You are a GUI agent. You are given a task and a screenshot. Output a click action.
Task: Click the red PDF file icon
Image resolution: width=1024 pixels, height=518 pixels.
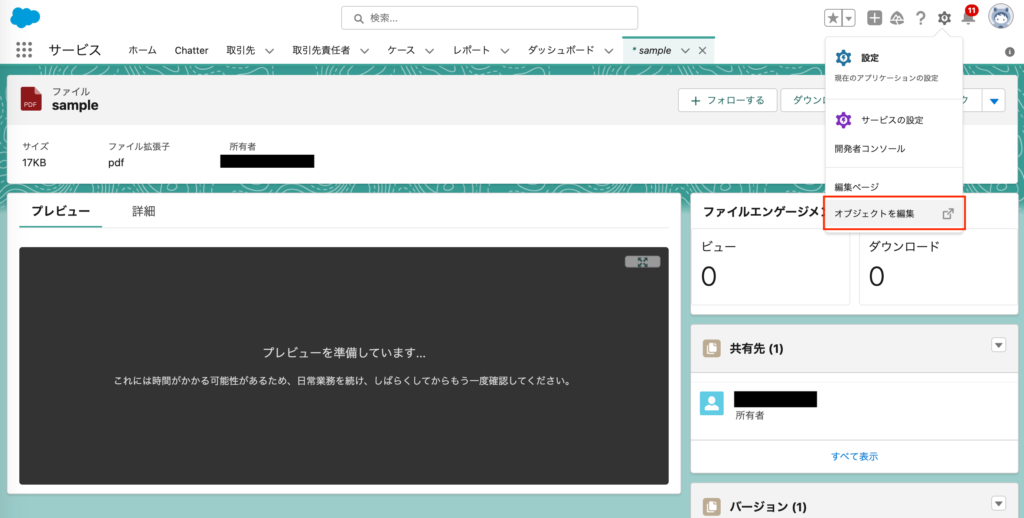pos(31,99)
